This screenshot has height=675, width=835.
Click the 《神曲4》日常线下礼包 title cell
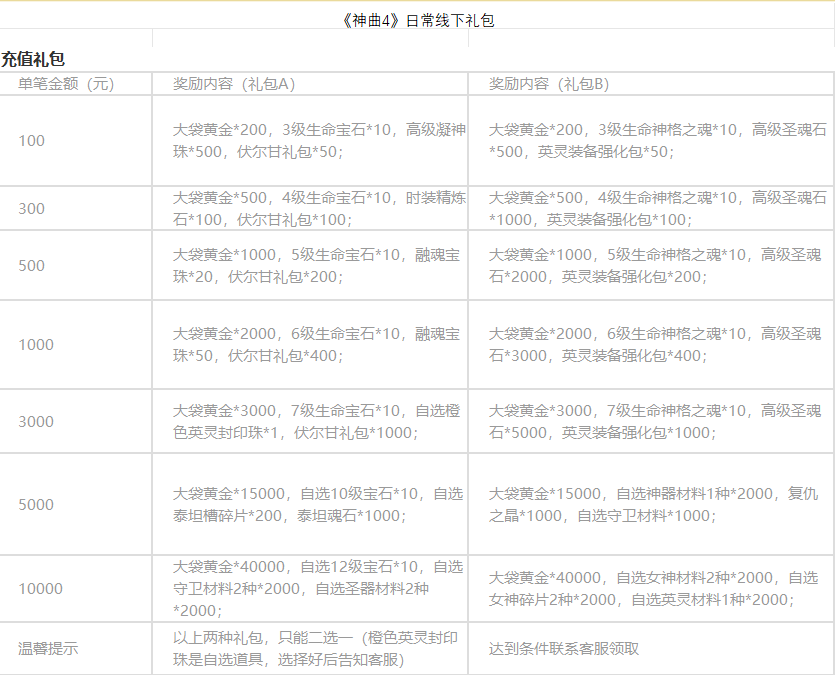click(x=417, y=20)
